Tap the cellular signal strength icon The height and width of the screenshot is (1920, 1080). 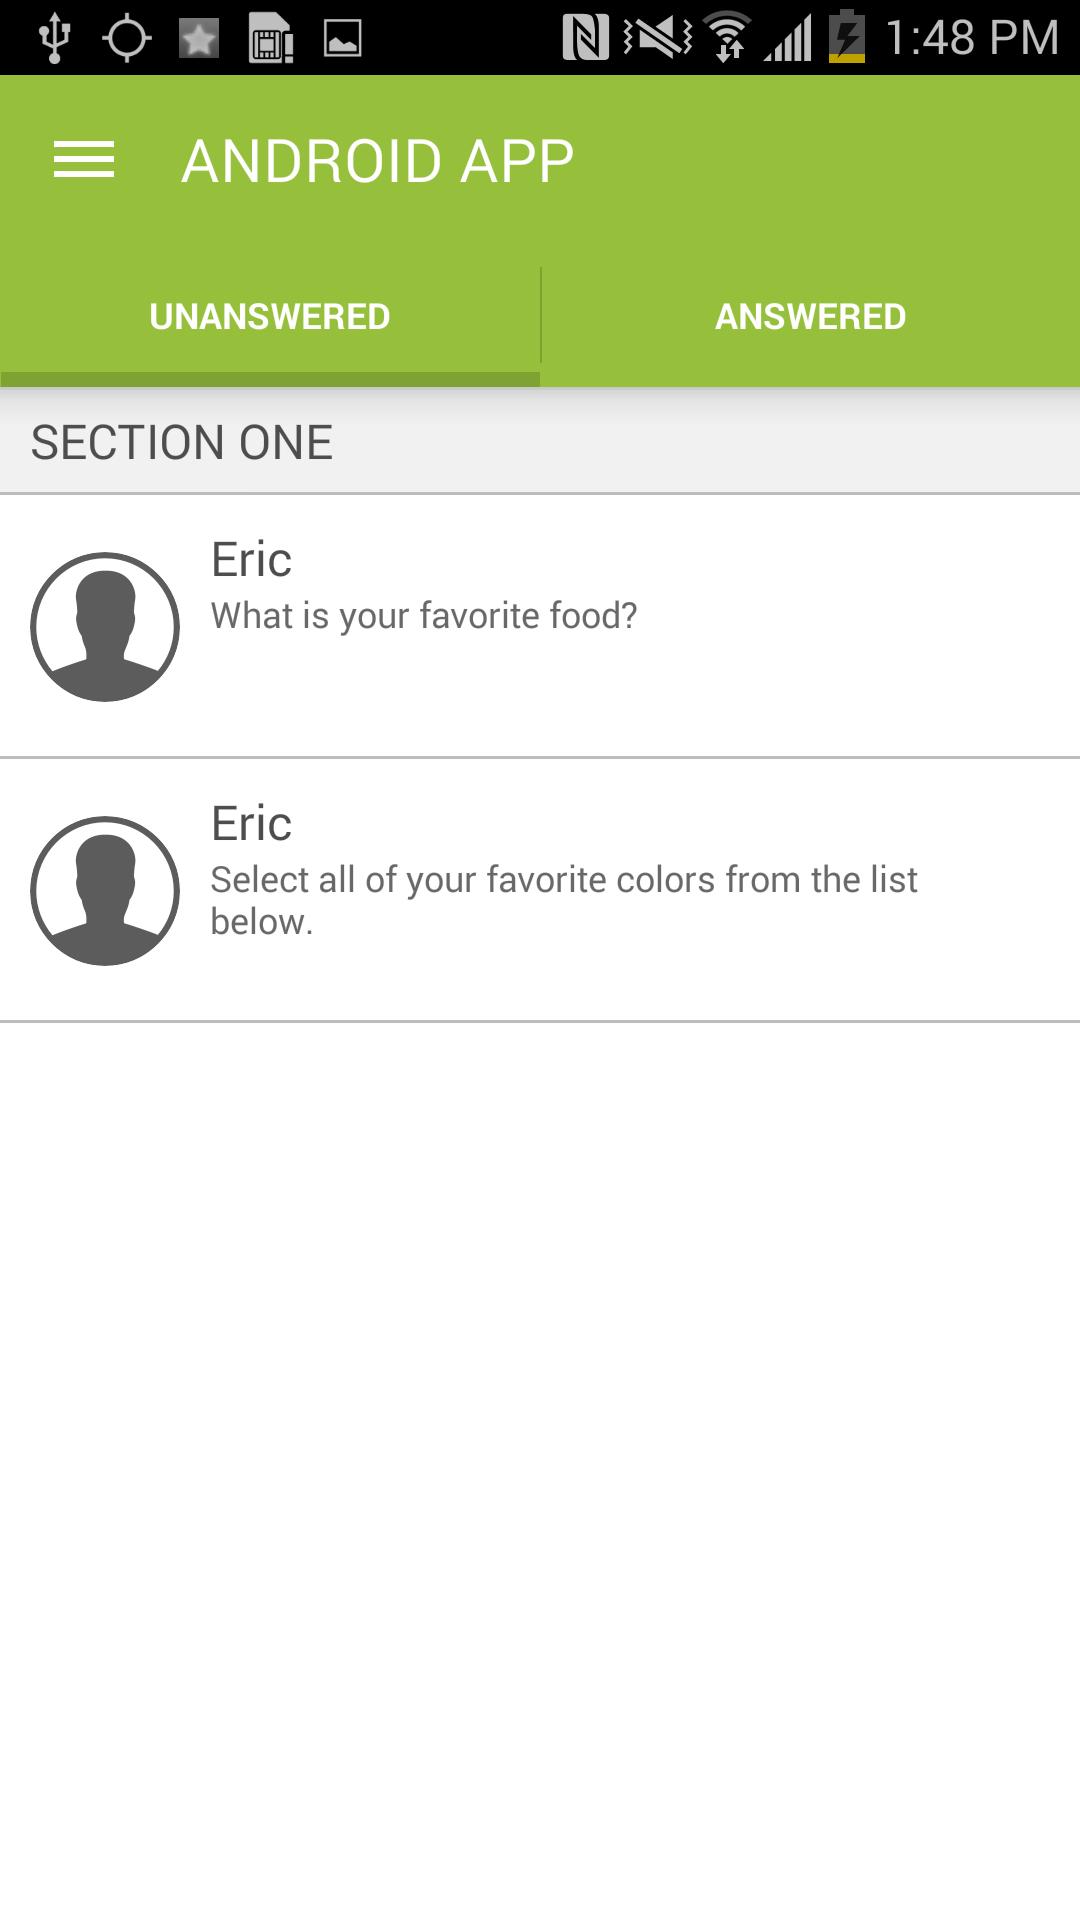pyautogui.click(x=789, y=38)
